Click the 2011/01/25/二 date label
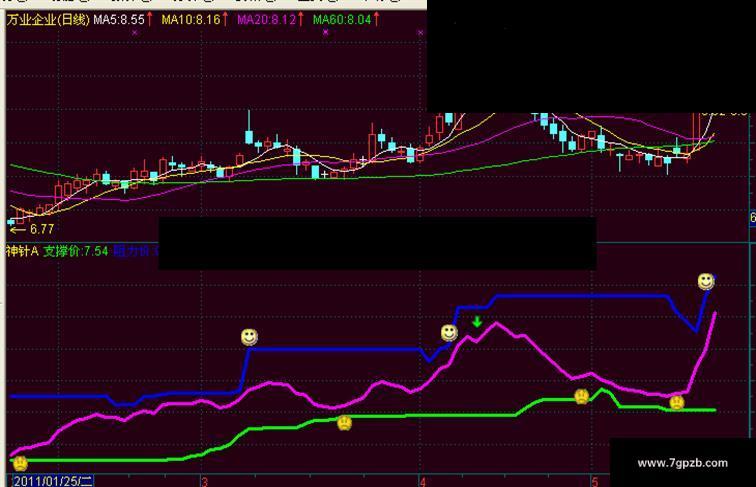Viewport: 756px width, 487px height. tap(53, 481)
